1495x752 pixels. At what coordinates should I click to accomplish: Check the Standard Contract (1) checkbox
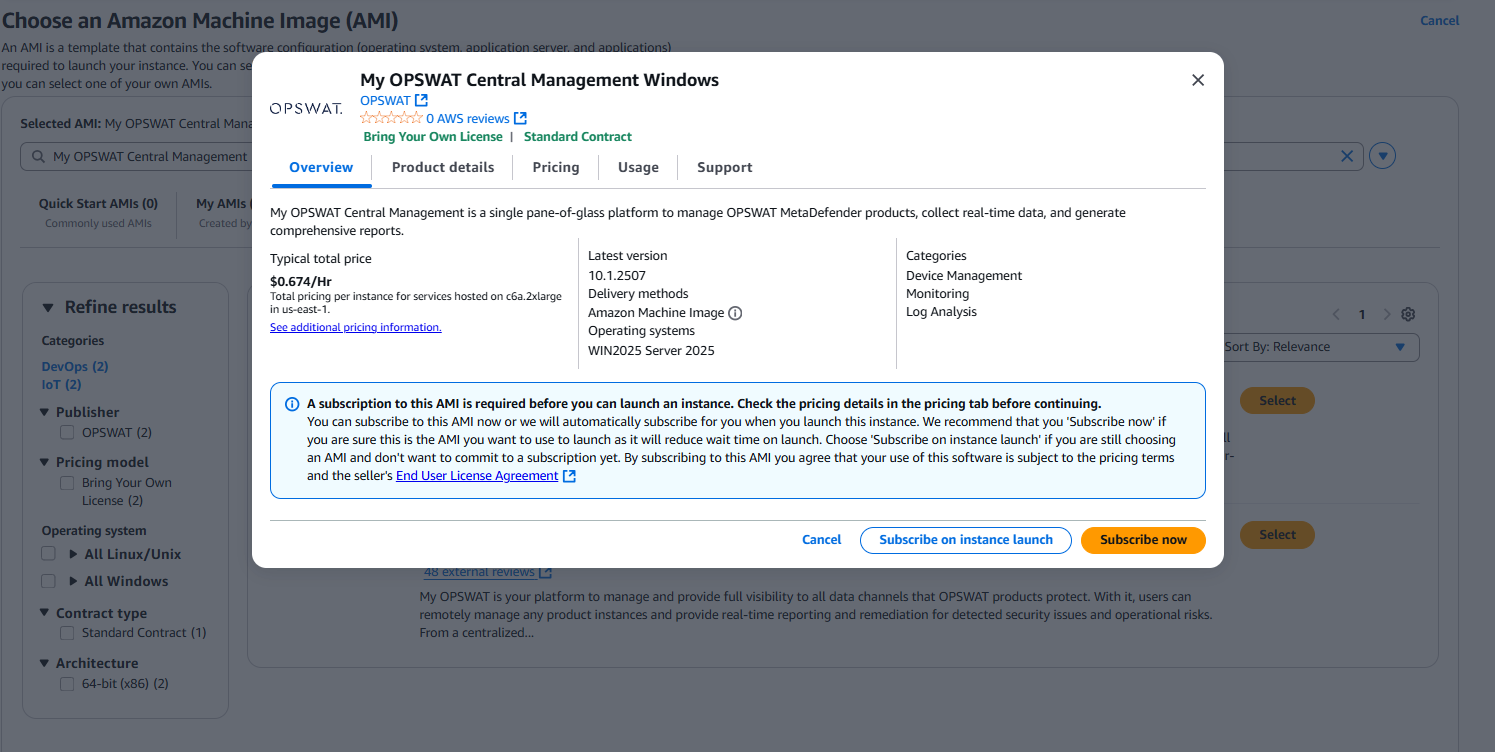tap(67, 633)
